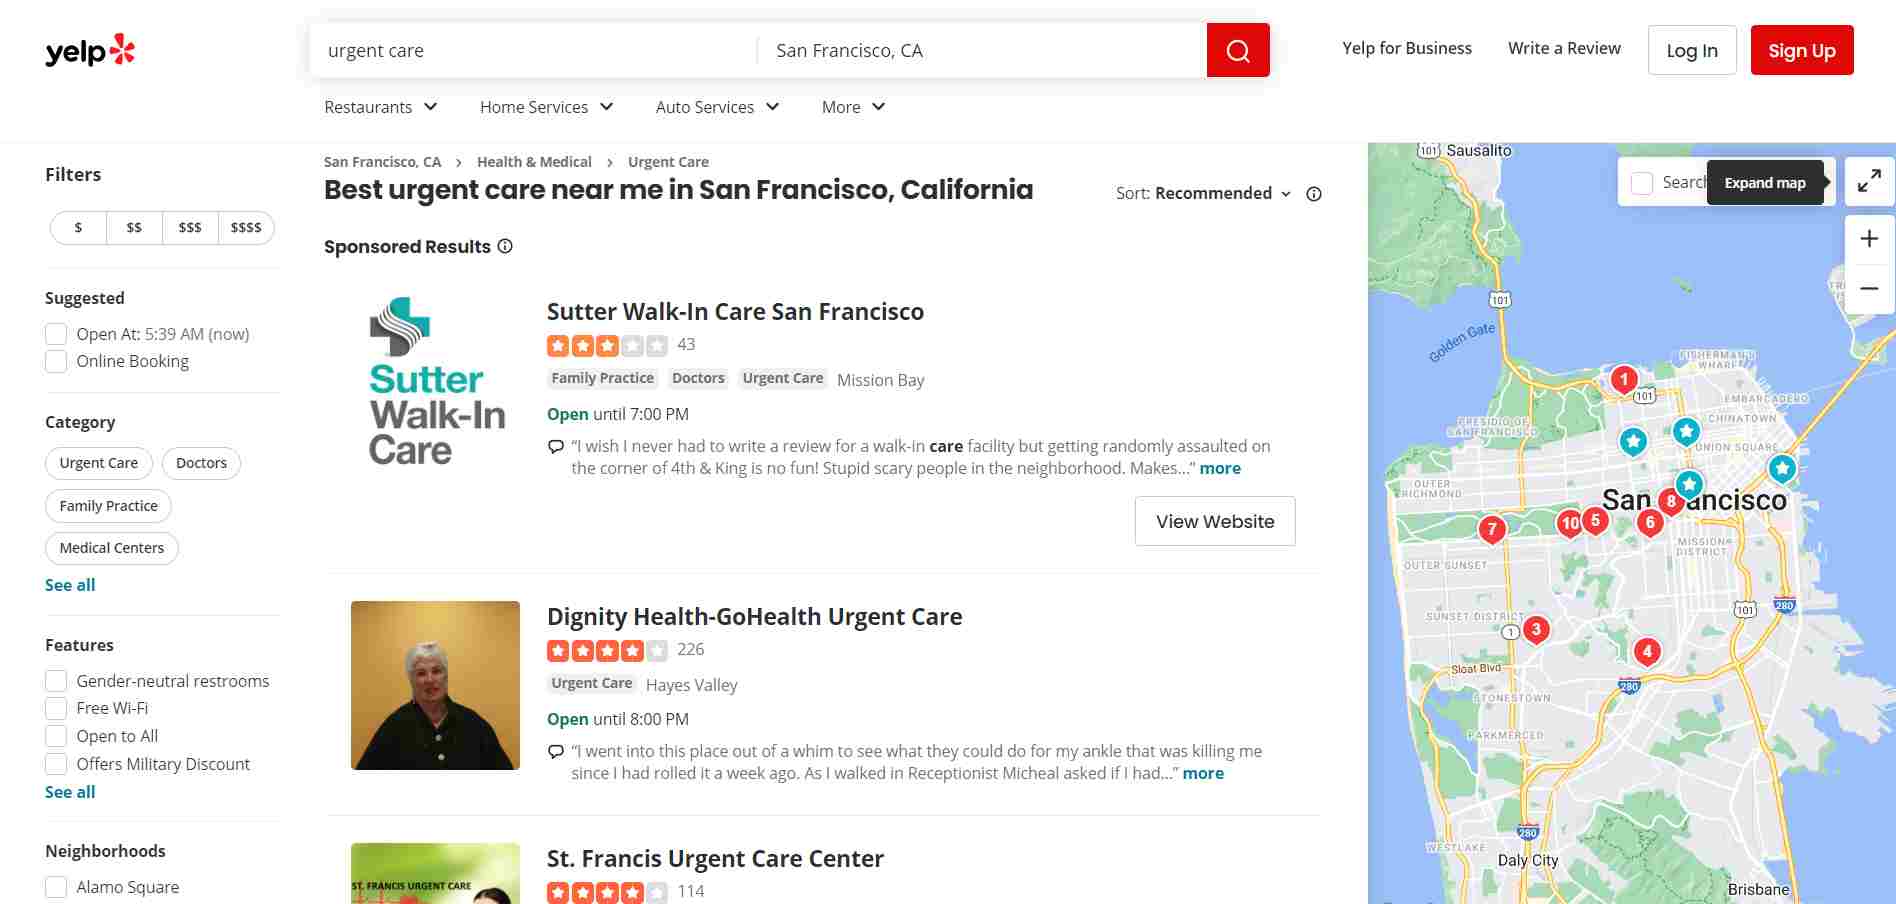The image size is (1896, 904).
Task: Zoom in on the map with plus icon
Action: [x=1868, y=238]
